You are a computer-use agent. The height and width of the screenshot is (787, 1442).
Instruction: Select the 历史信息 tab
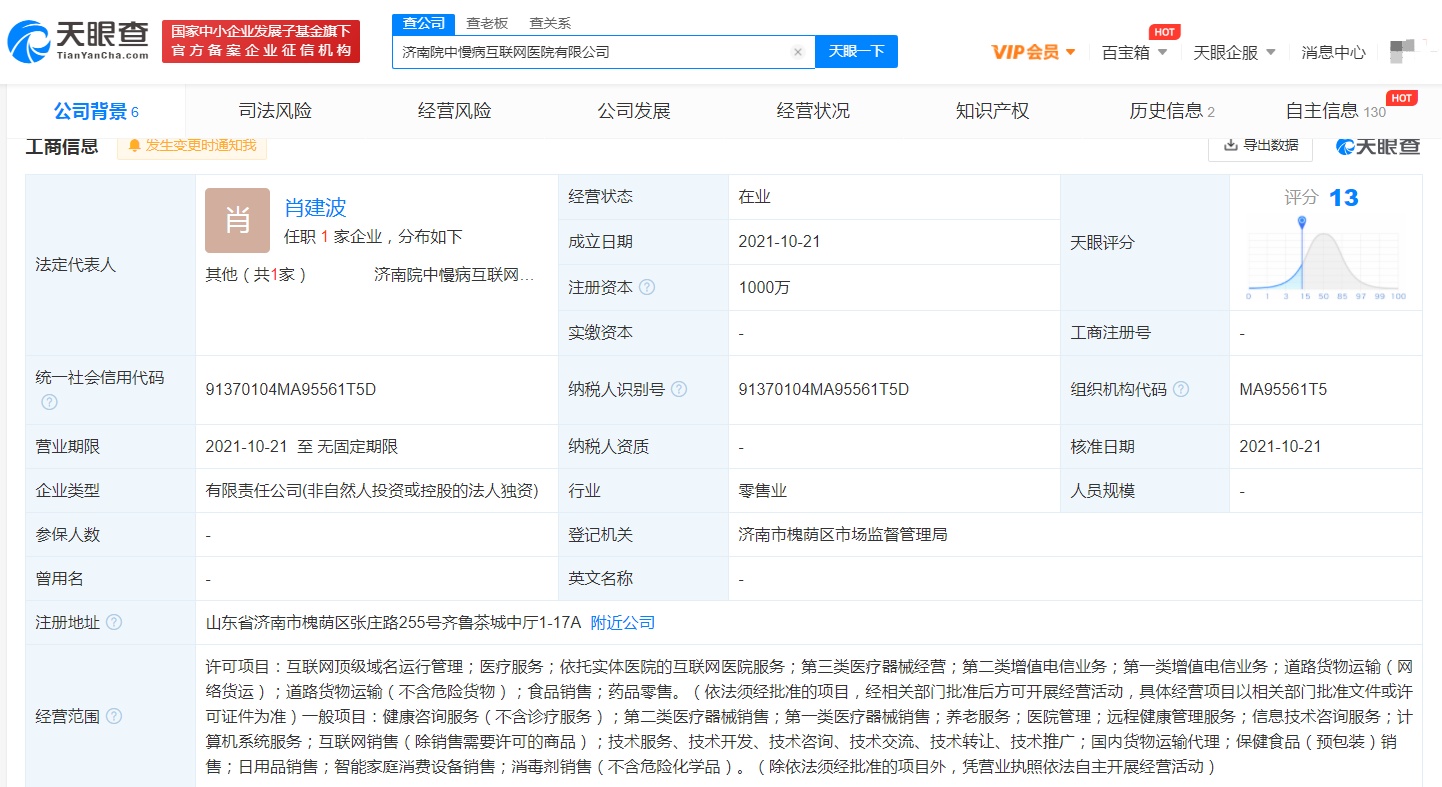pyautogui.click(x=1172, y=111)
